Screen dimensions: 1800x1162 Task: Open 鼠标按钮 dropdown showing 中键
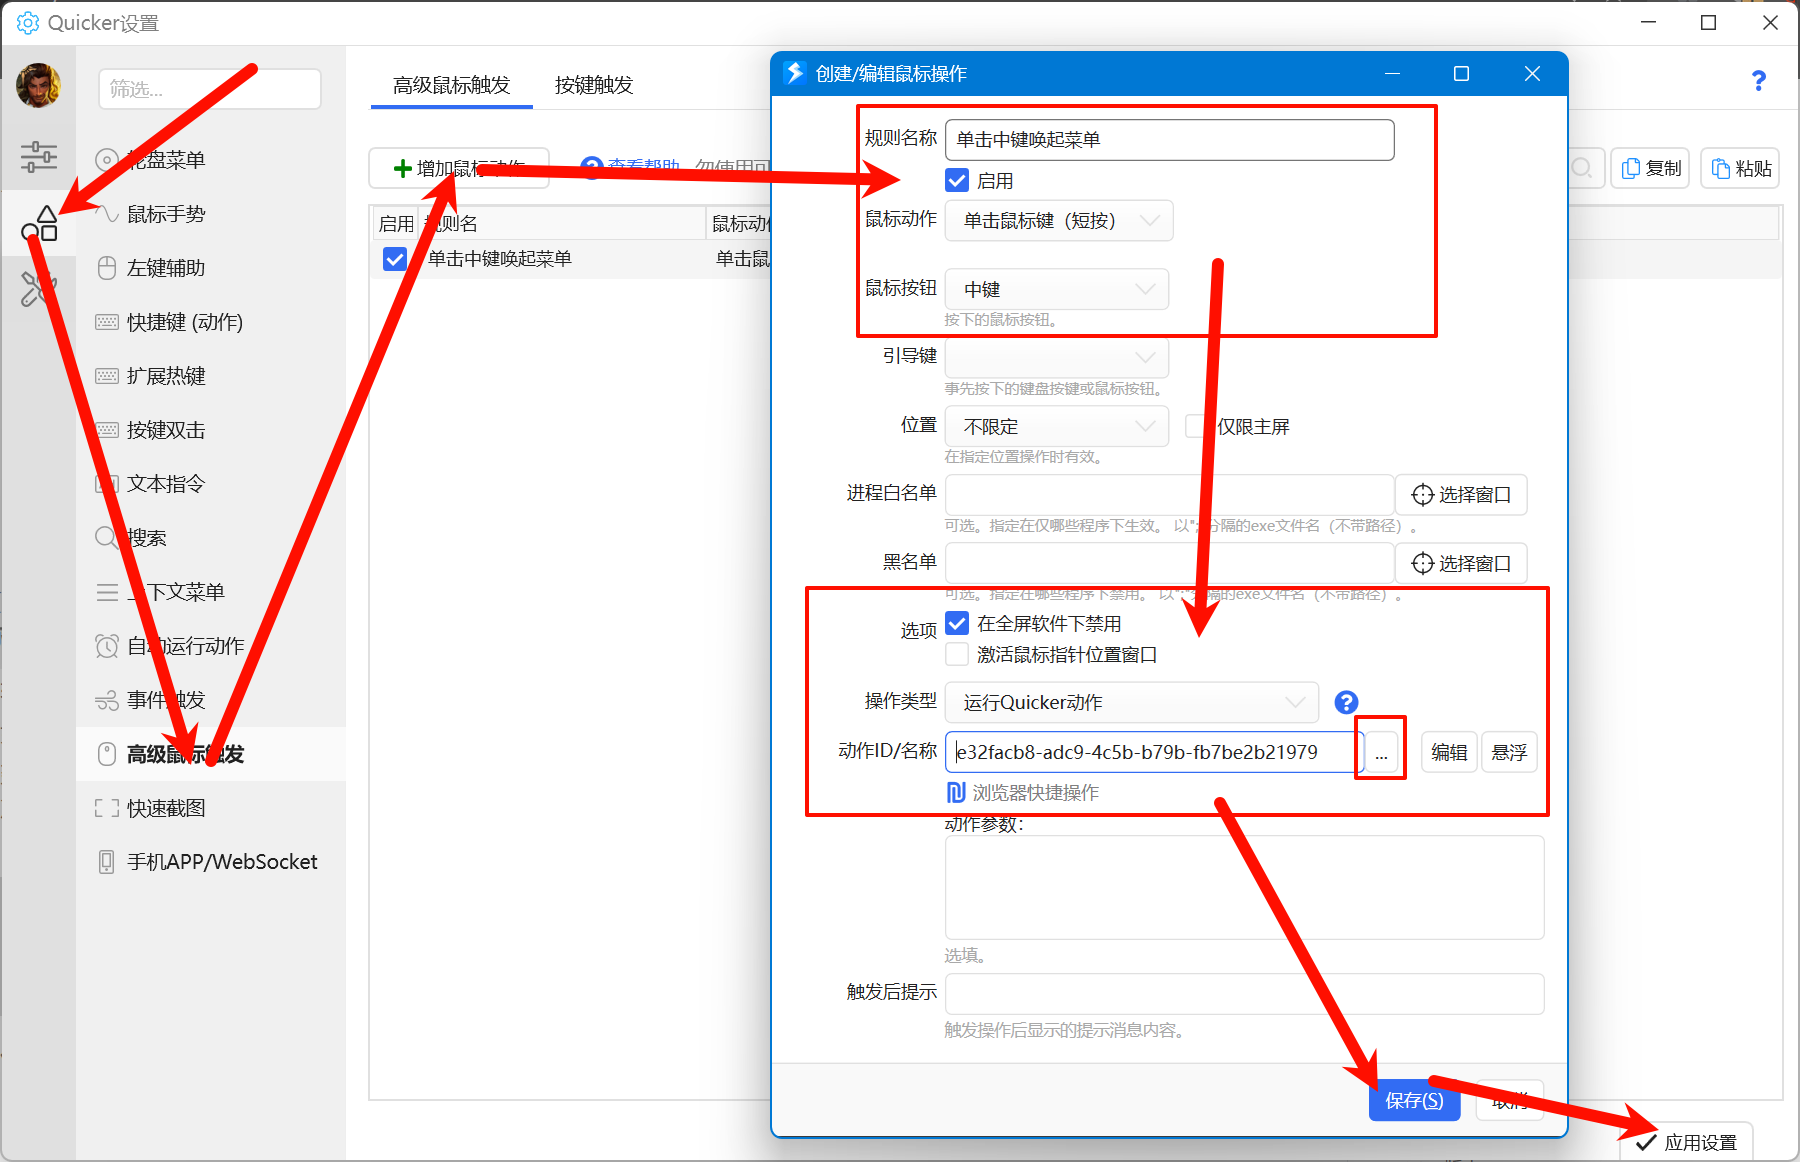pyautogui.click(x=1057, y=289)
